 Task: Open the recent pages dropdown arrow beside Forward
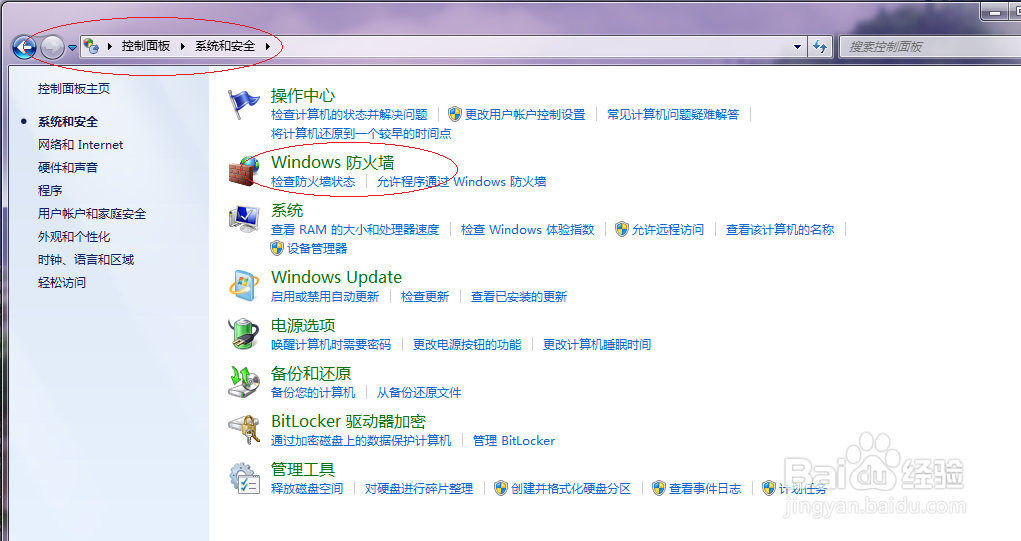[72, 48]
